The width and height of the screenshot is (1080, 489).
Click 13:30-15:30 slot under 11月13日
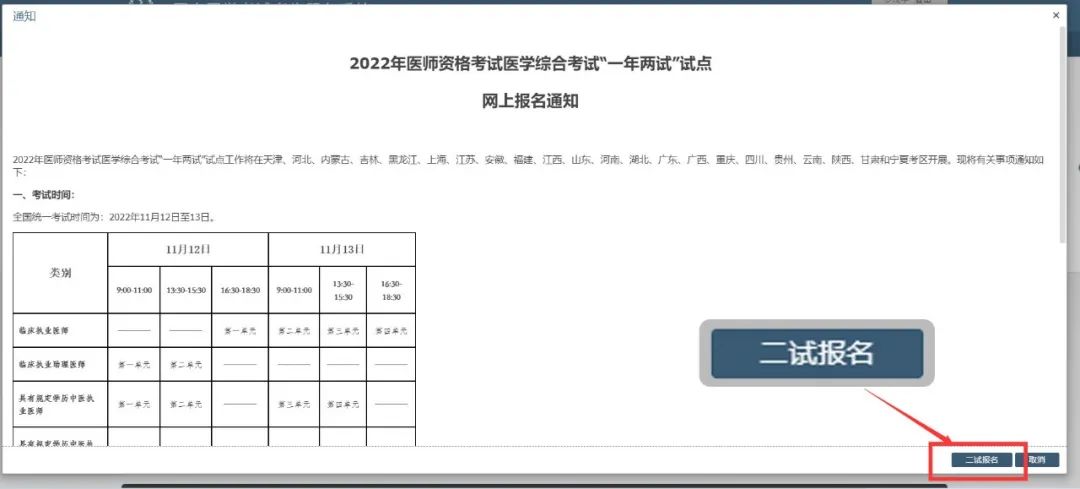[342, 290]
